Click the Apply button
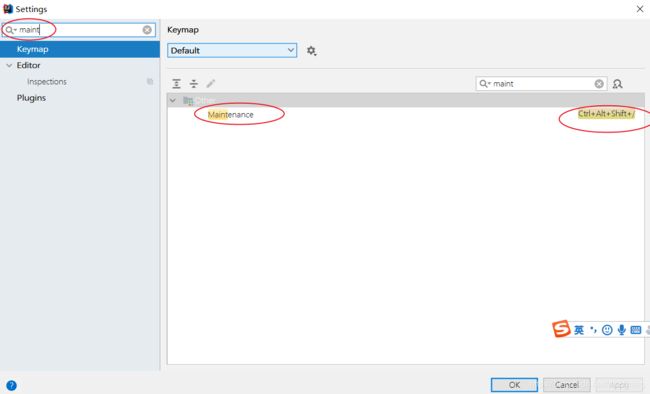The image size is (650, 394). 619,385
